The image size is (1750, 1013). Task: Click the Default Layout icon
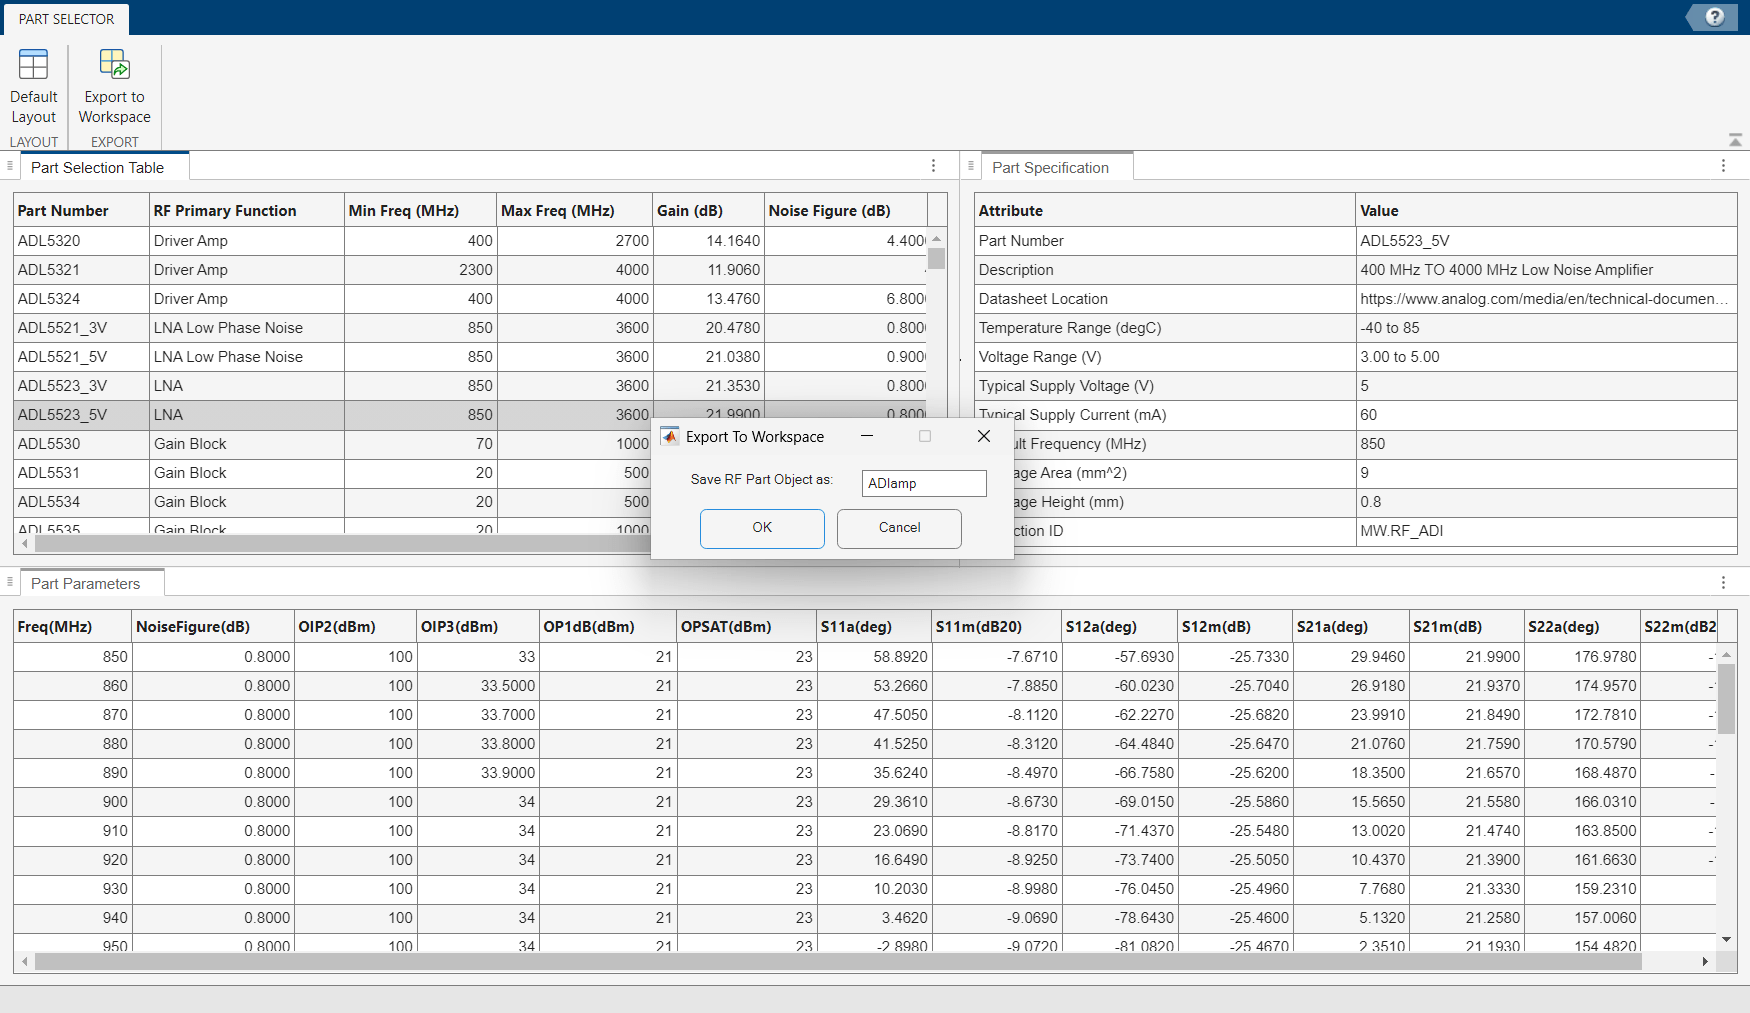pos(33,65)
